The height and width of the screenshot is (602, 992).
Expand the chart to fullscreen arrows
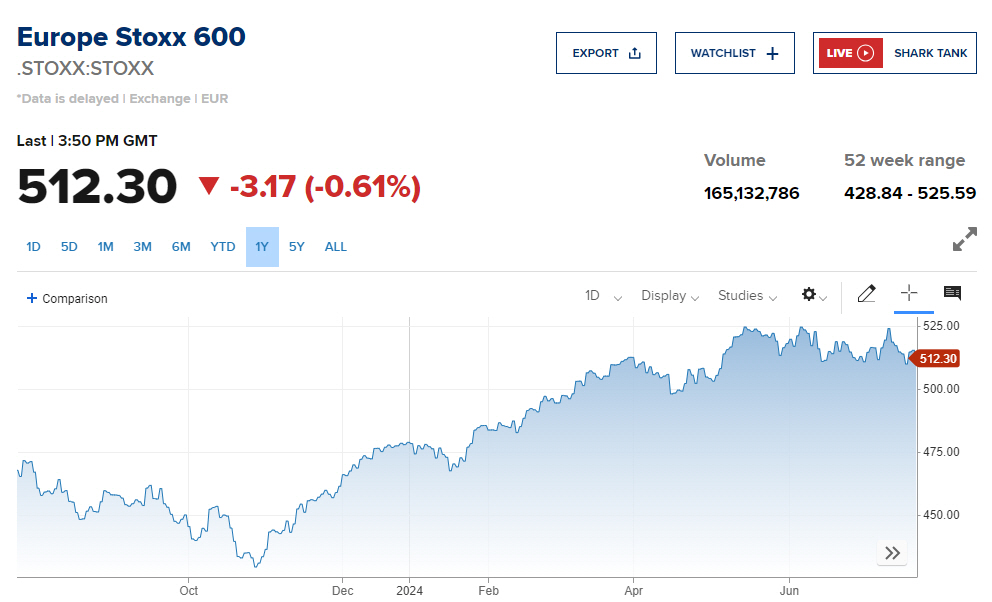point(963,239)
